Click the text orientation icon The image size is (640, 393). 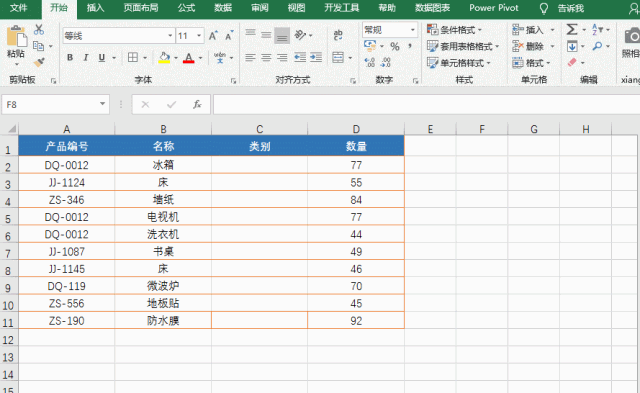300,35
